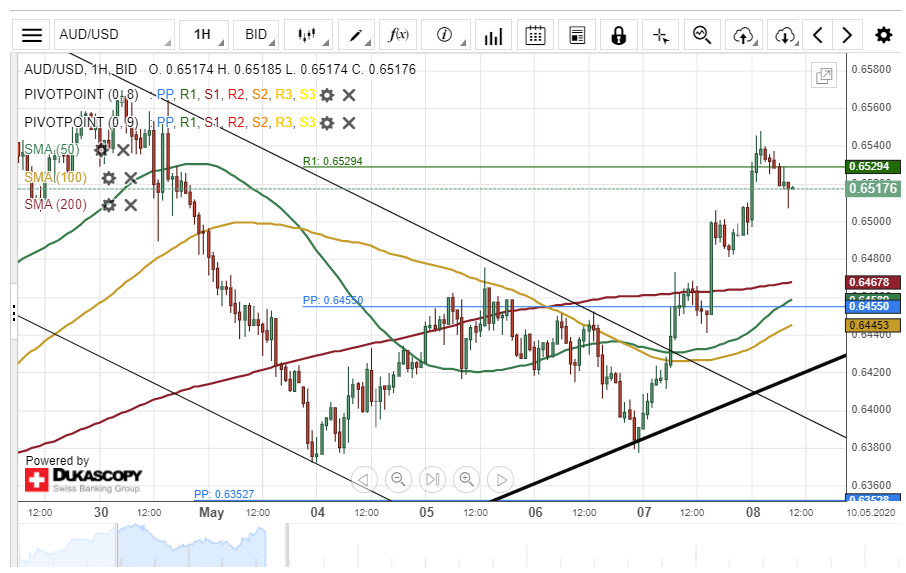Click the pop-out chart icon
The height and width of the screenshot is (573, 906).
click(824, 75)
